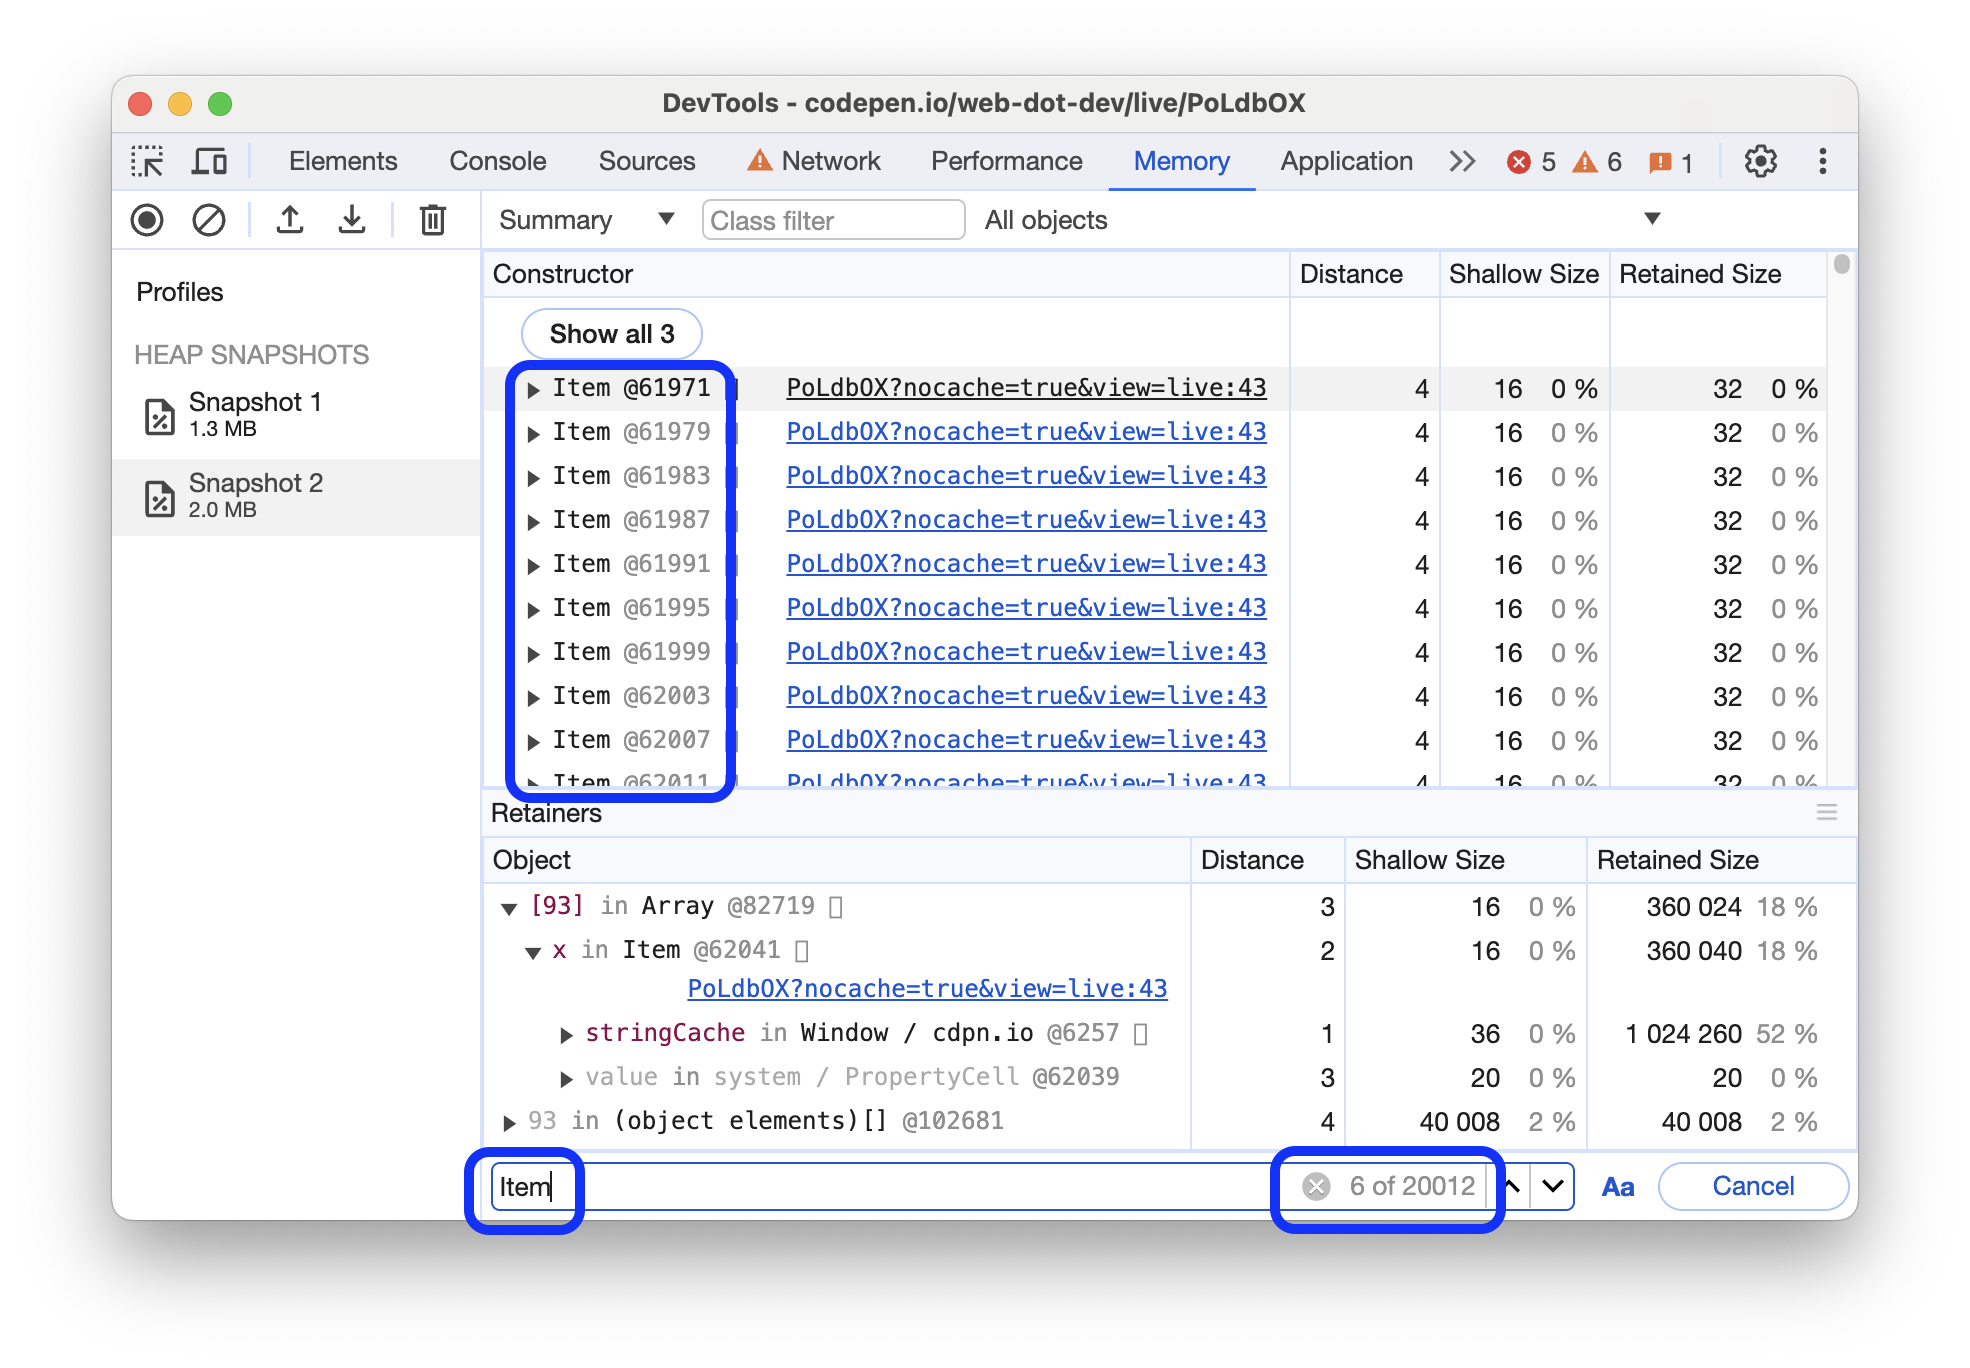Clear the search input field
The image size is (1970, 1368).
pyautogui.click(x=1314, y=1184)
